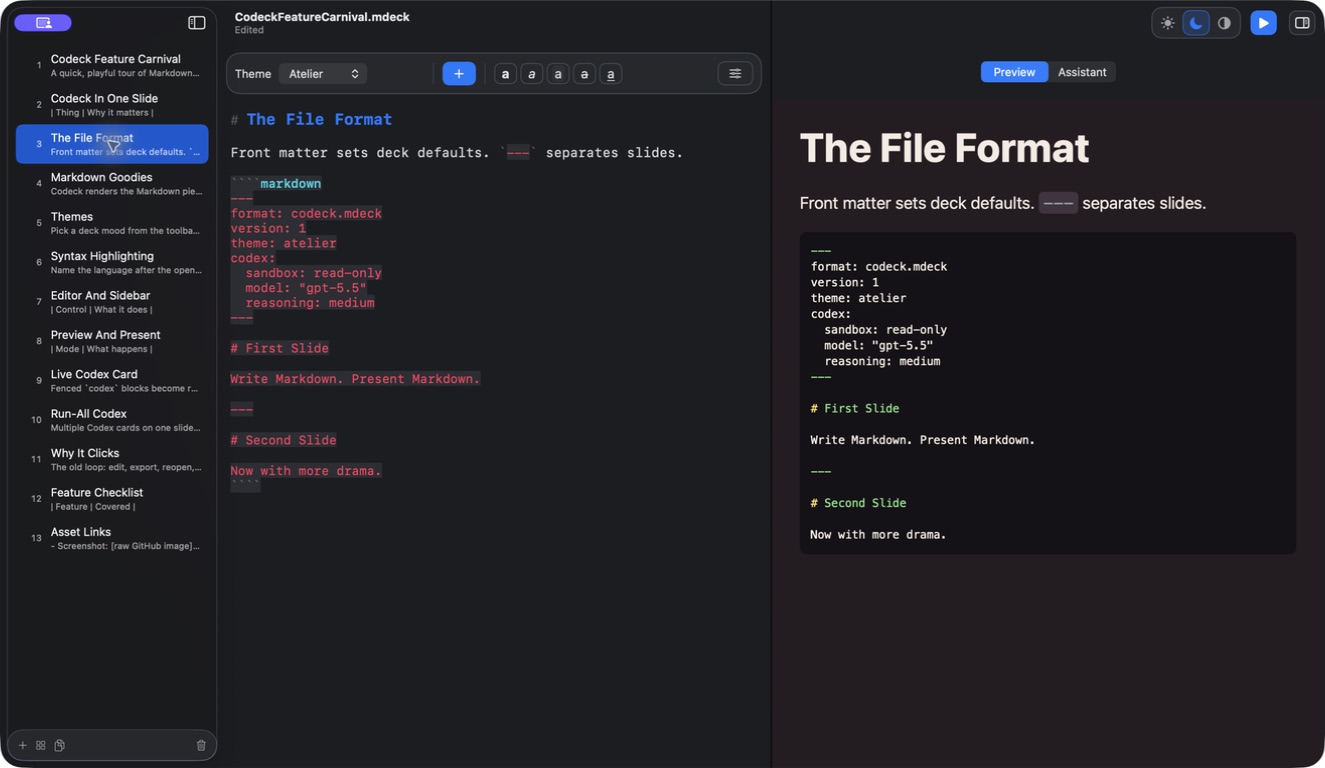Click the preview title 'The File Format'
The height and width of the screenshot is (768, 1325).
click(944, 148)
